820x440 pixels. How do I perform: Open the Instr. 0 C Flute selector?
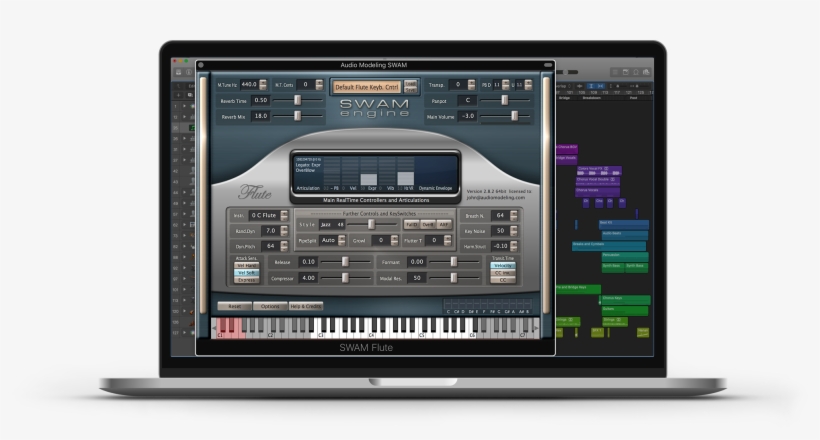click(x=268, y=215)
